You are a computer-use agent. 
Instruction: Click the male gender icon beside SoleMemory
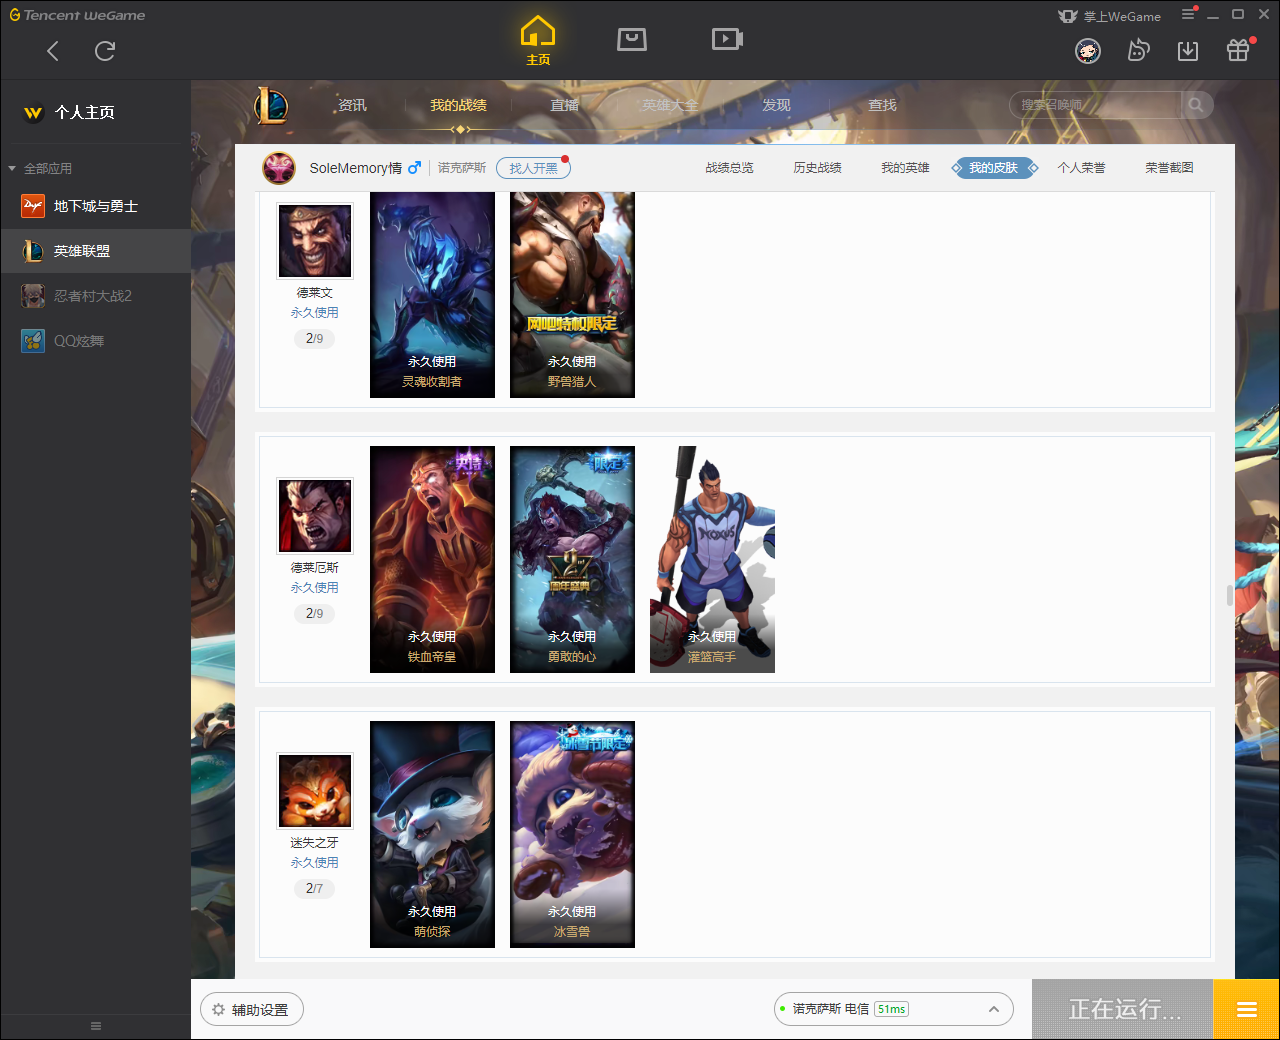[x=414, y=168]
